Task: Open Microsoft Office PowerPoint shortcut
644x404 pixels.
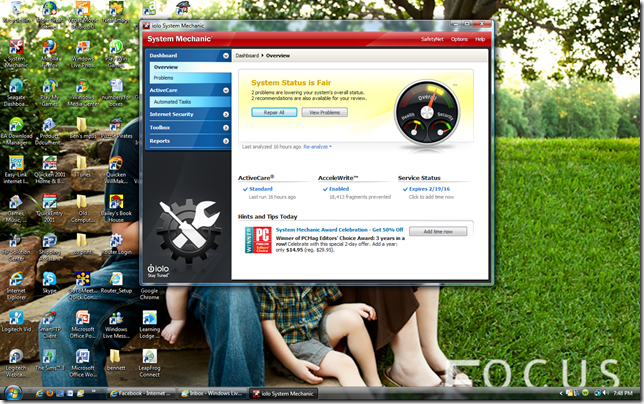Action: (x=83, y=324)
